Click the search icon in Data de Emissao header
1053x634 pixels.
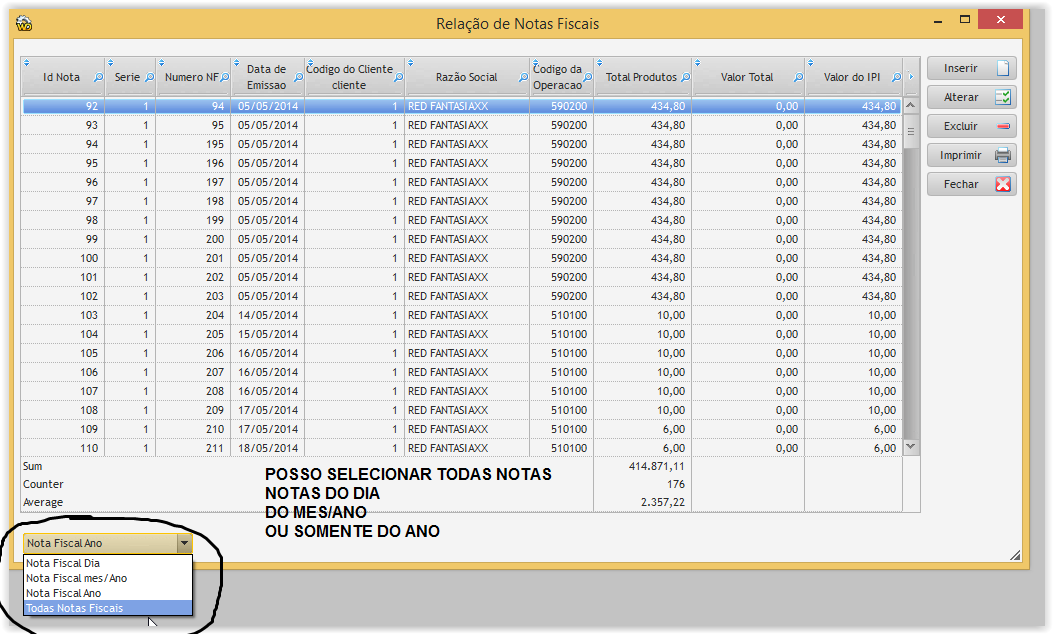[298, 77]
